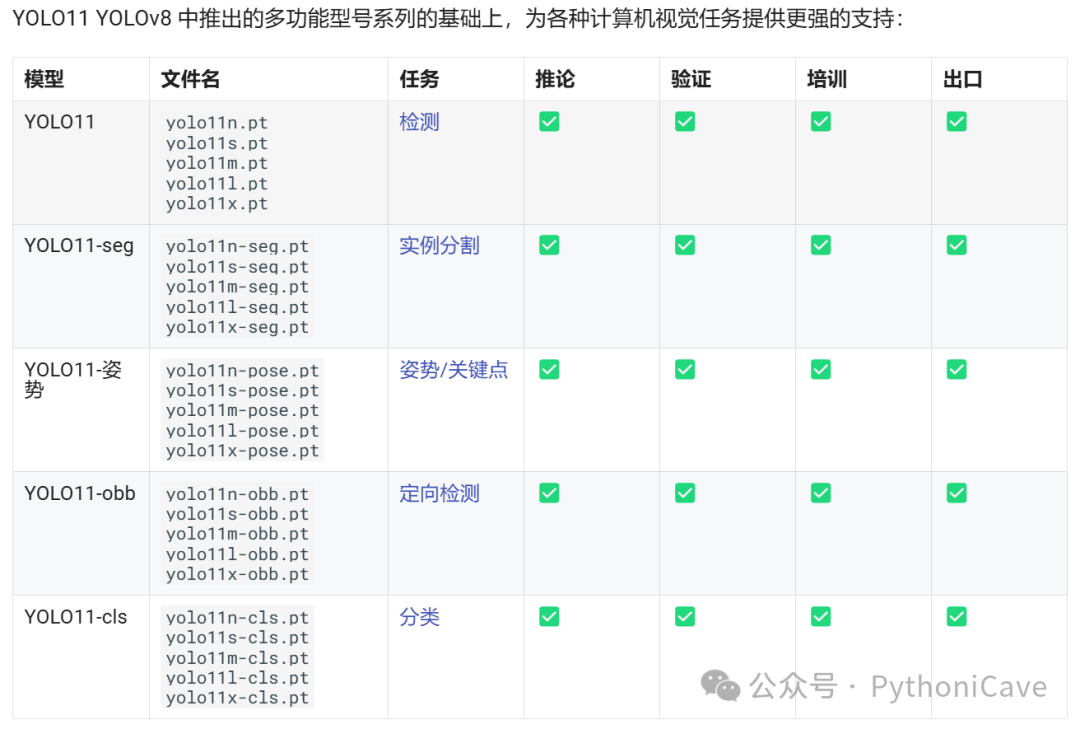Click the 出口 checkmark in the YOLO11-seg row

(956, 245)
